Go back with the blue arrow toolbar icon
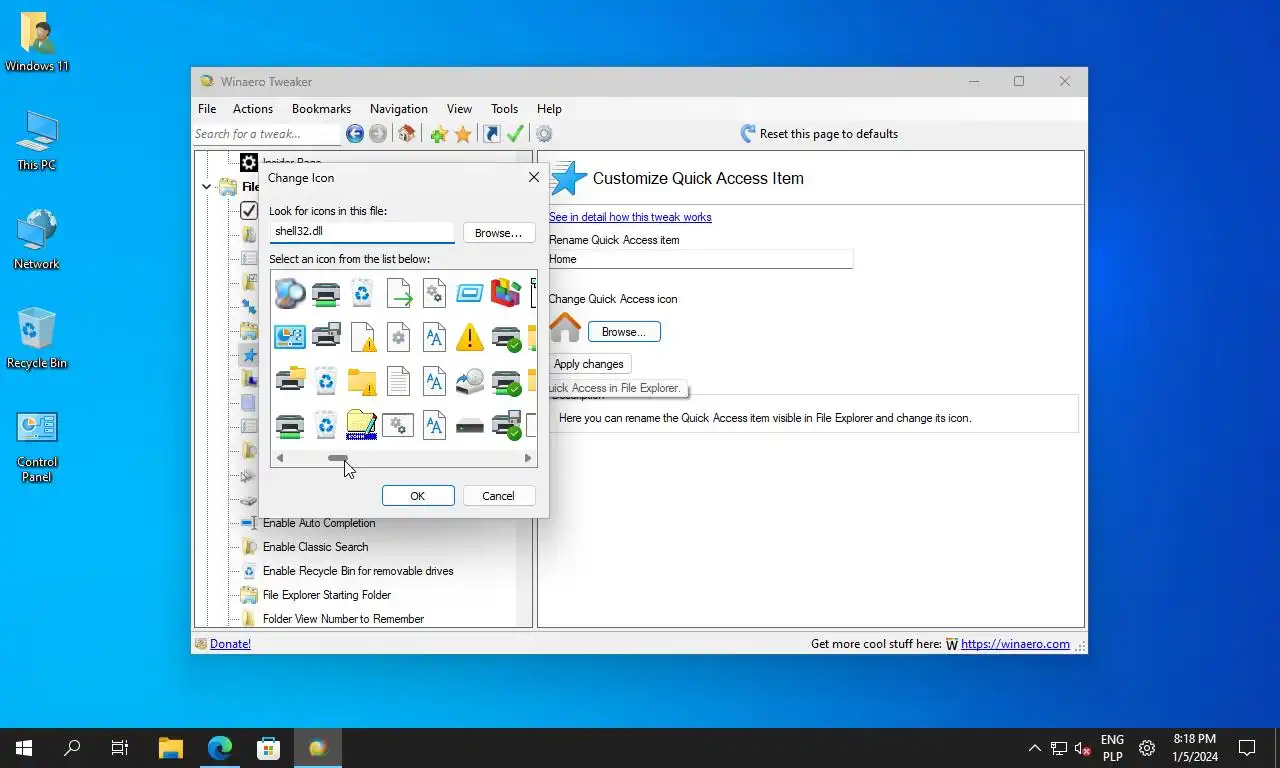Viewport: 1280px width, 768px height. (355, 134)
